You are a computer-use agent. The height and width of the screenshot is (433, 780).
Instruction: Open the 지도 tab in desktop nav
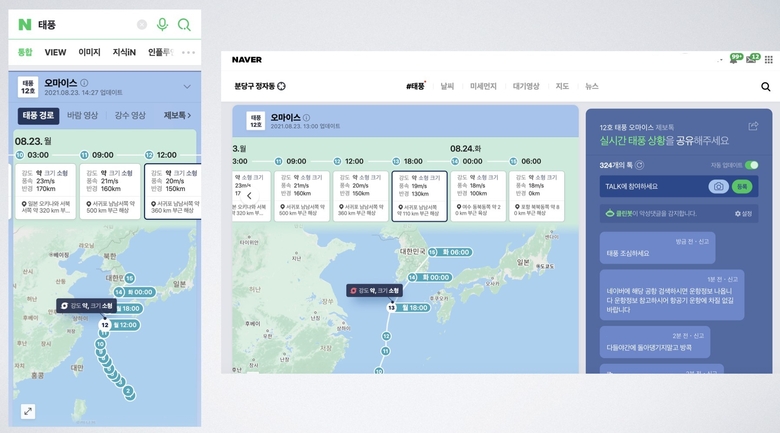pyautogui.click(x=562, y=86)
